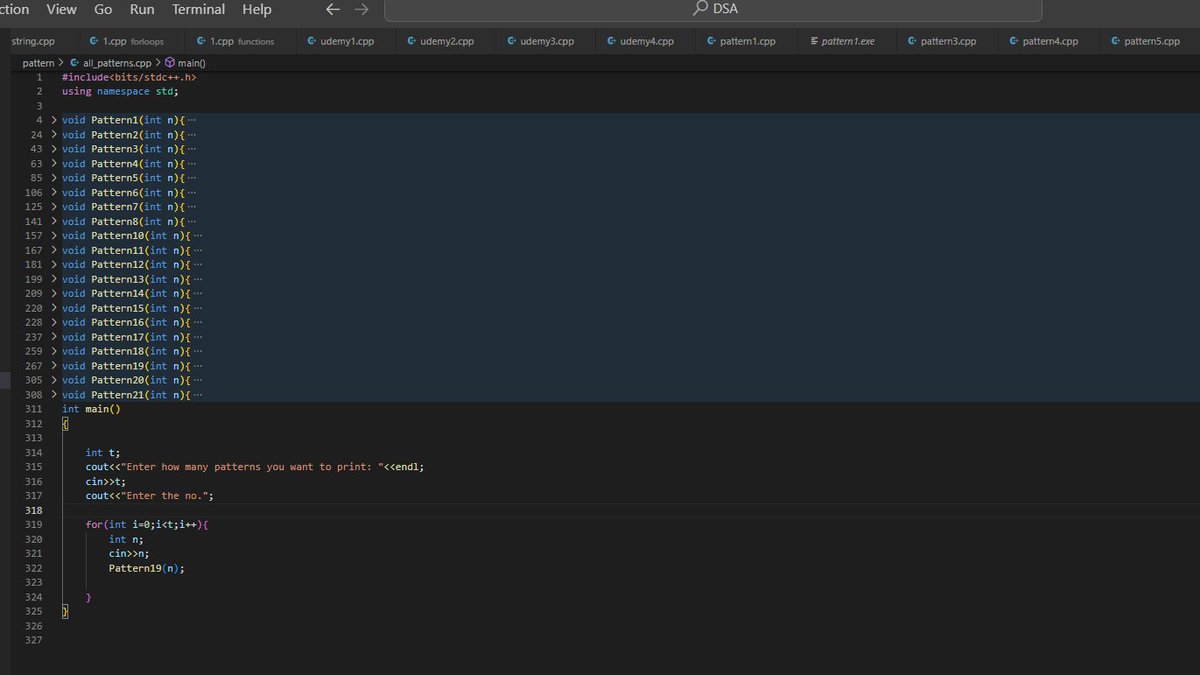Click the for loop line in main
Image resolution: width=1200 pixels, height=675 pixels.
tap(147, 525)
